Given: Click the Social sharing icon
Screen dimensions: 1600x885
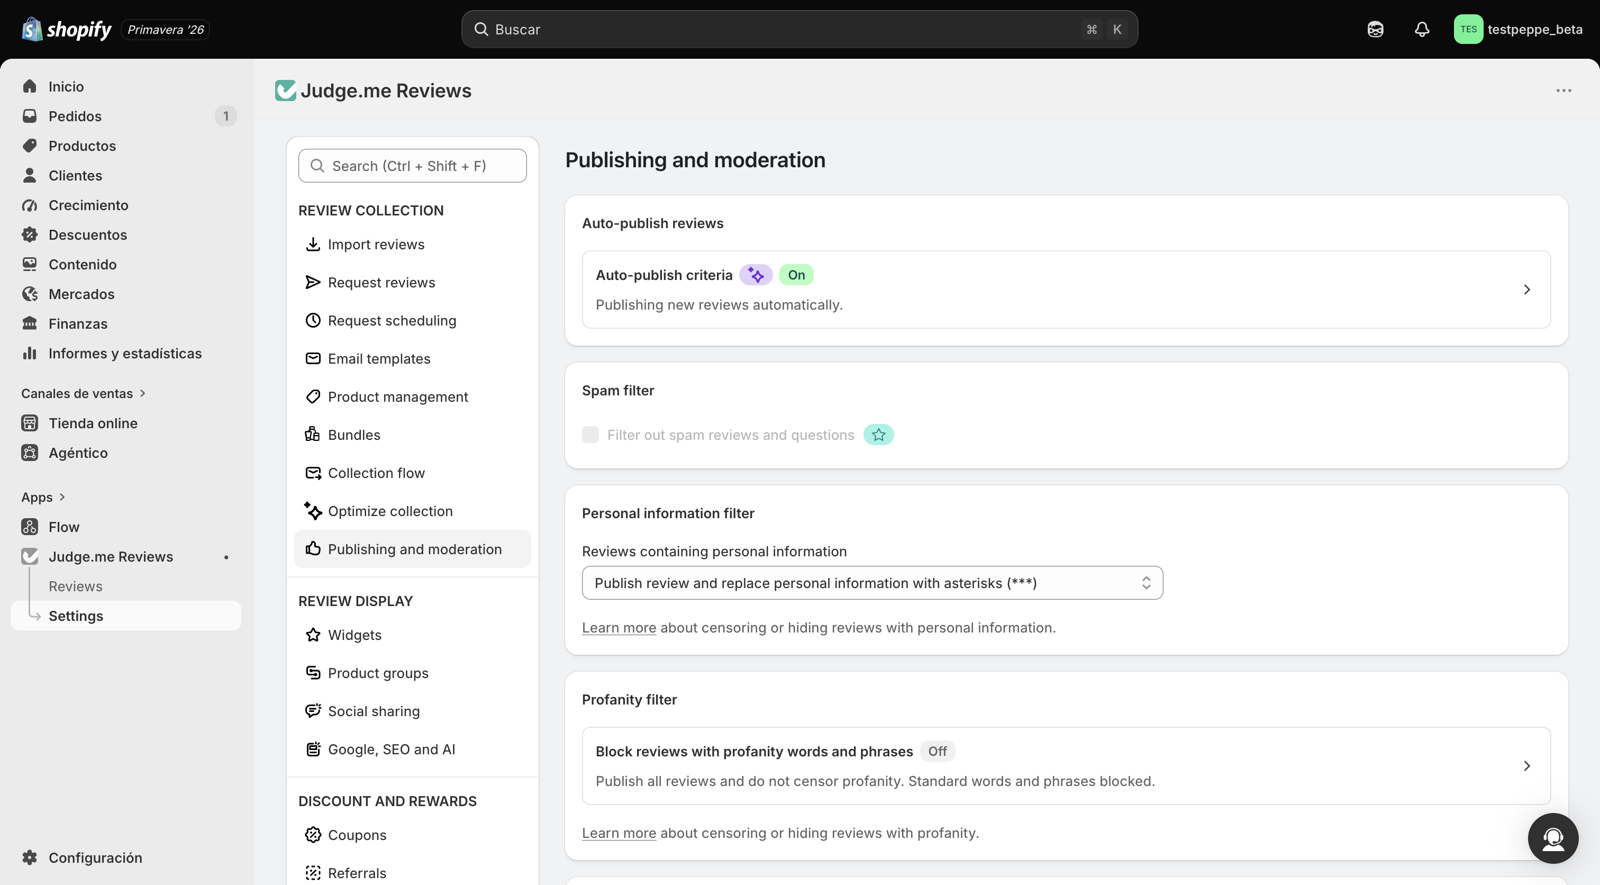Looking at the screenshot, I should pos(313,711).
